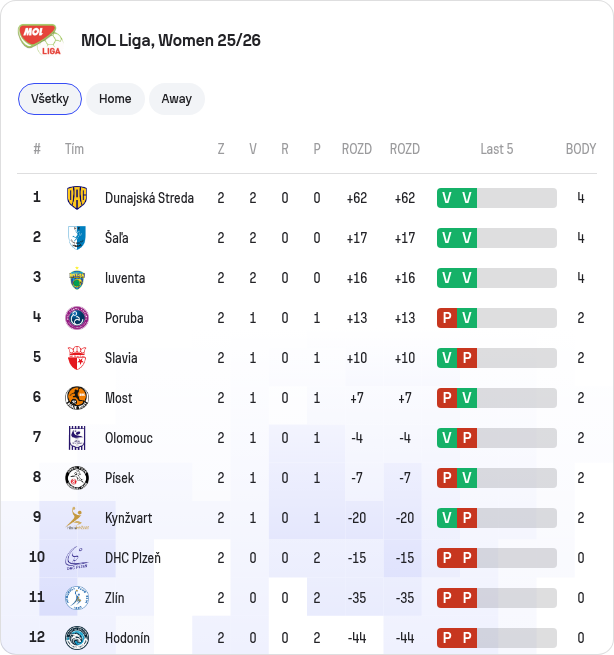
Task: Select the Hodonín team emblem
Action: 77,638
